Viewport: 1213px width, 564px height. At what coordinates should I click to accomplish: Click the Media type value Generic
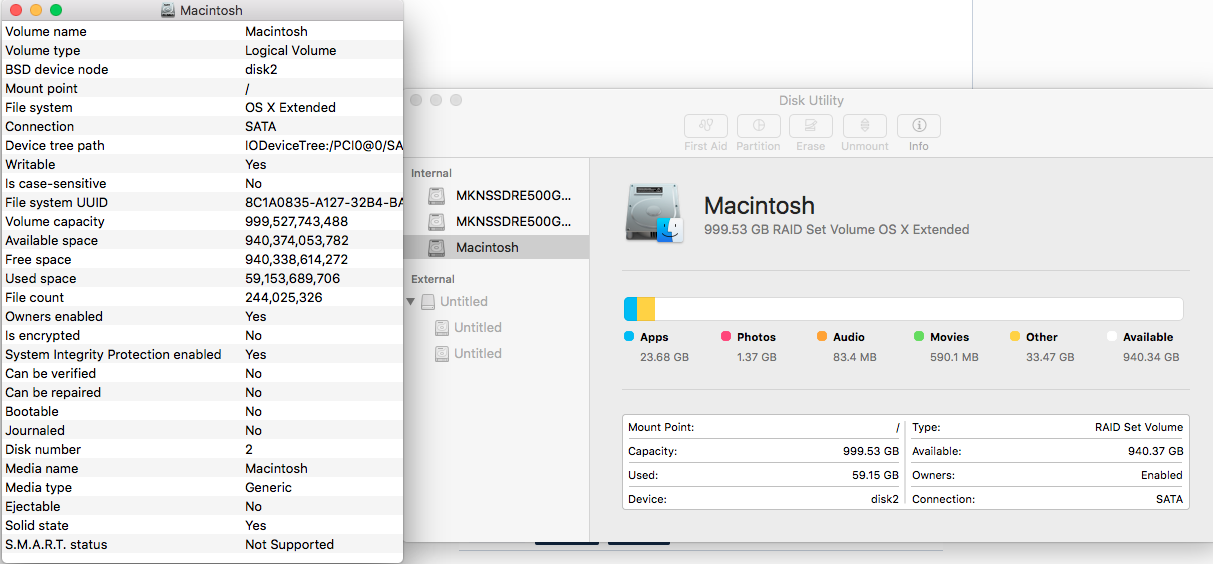pyautogui.click(x=268, y=487)
